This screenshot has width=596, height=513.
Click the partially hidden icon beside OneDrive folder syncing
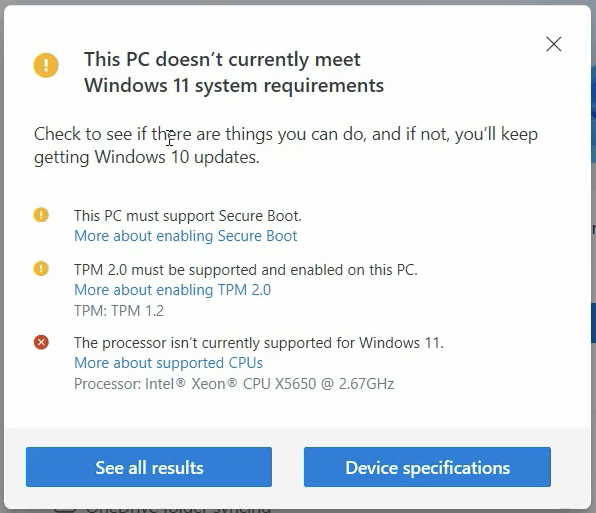(65, 510)
